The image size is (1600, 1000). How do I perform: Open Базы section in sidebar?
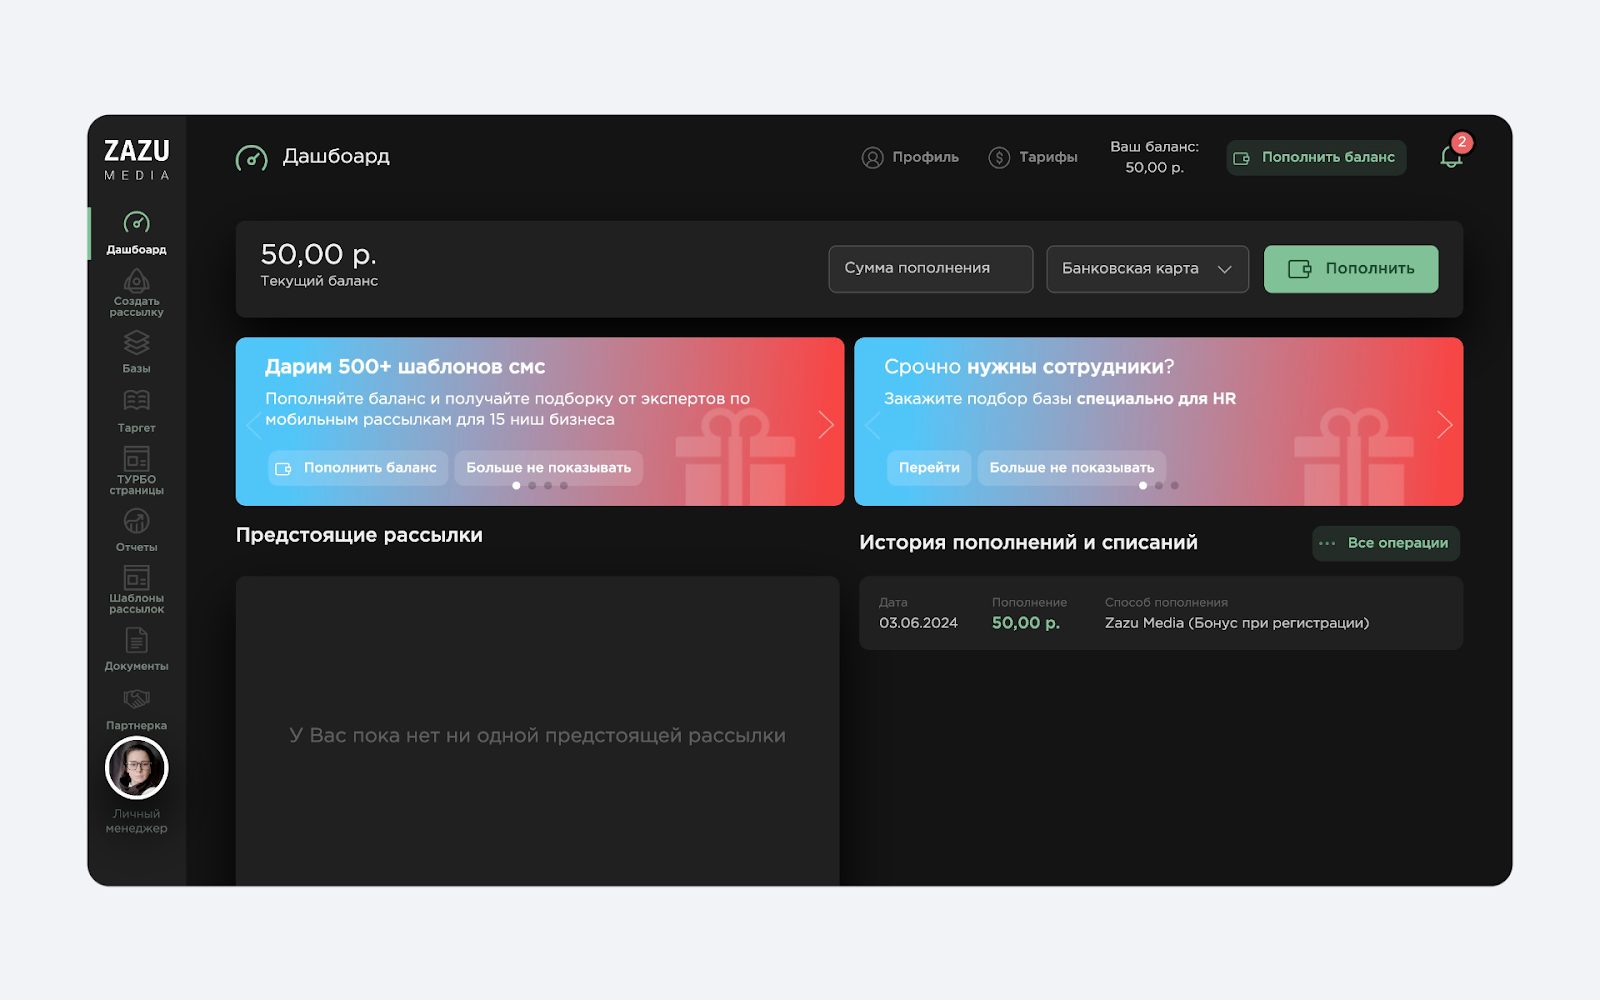[x=137, y=343]
